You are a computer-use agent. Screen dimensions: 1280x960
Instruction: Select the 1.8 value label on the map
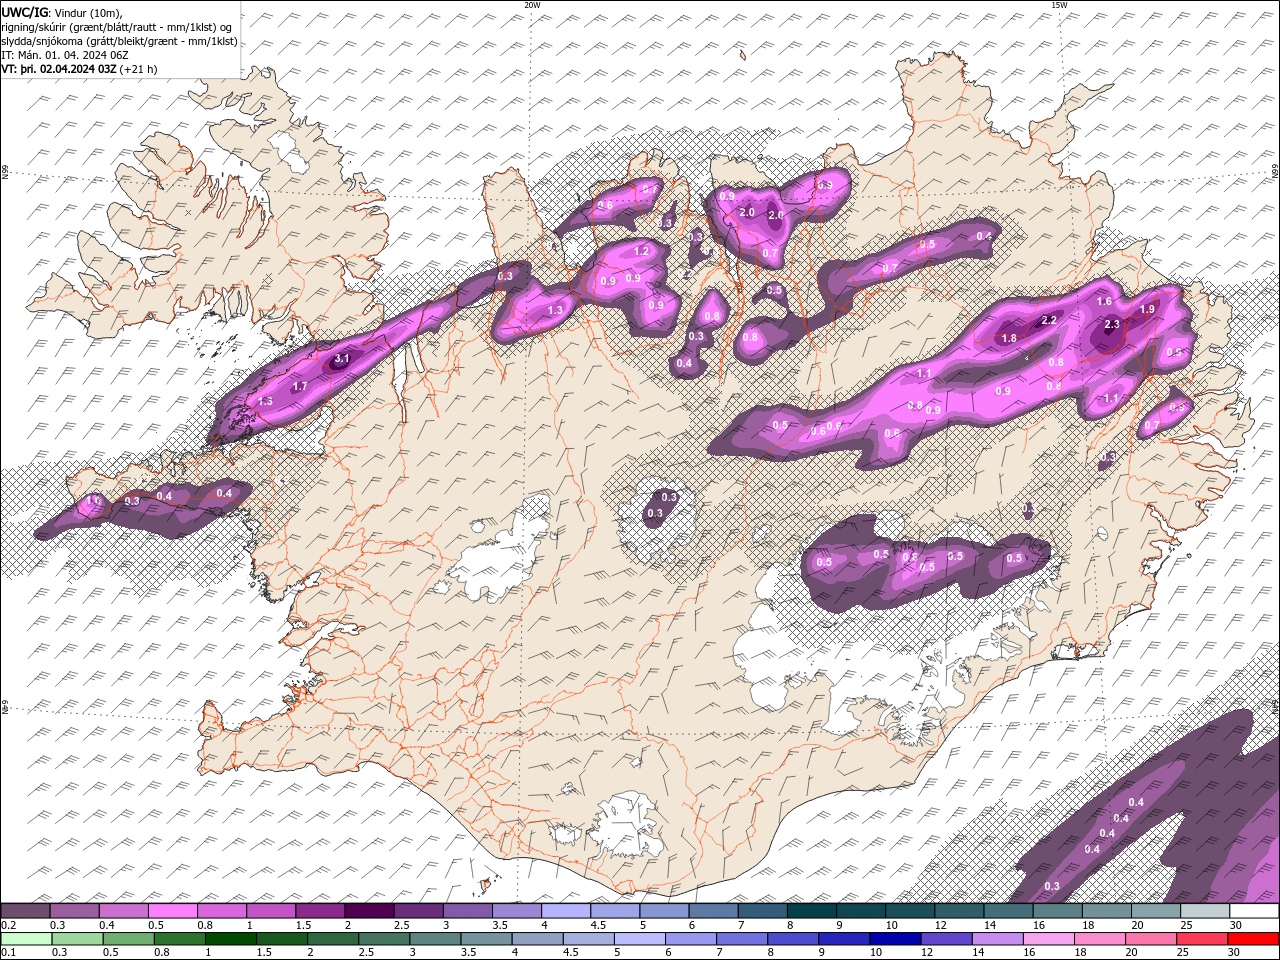1010,339
